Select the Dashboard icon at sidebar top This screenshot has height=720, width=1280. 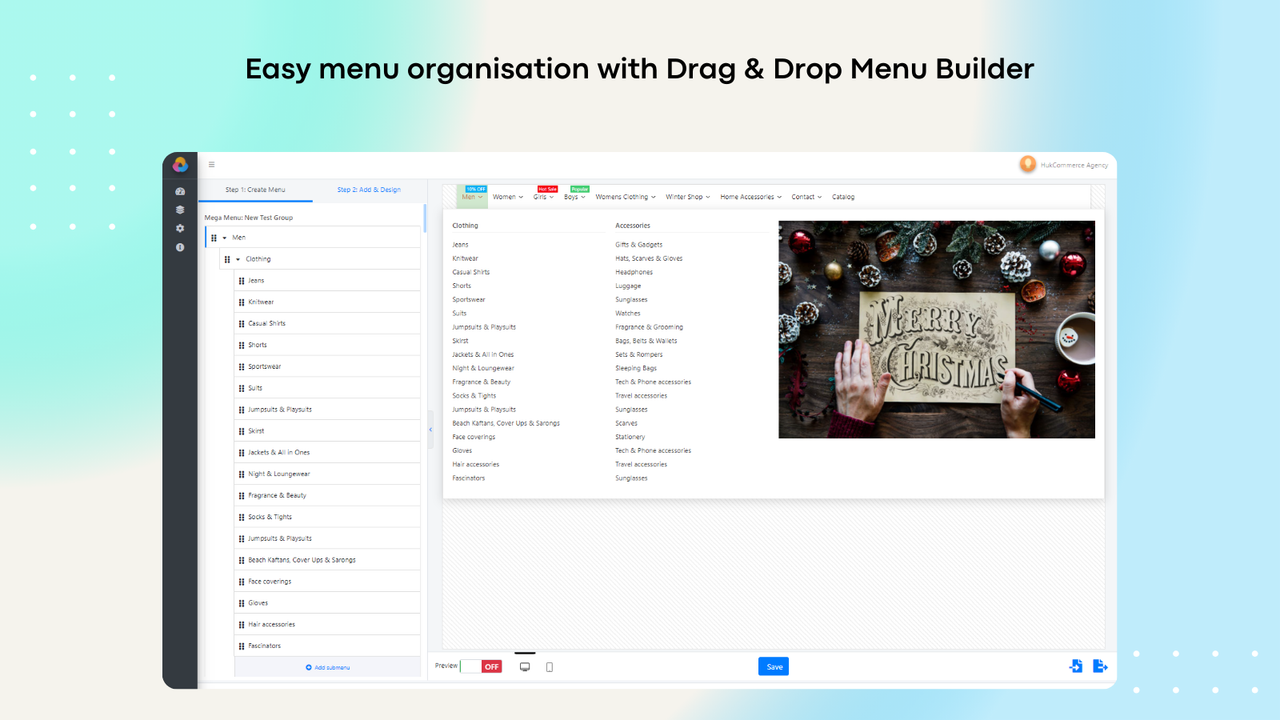pos(180,191)
